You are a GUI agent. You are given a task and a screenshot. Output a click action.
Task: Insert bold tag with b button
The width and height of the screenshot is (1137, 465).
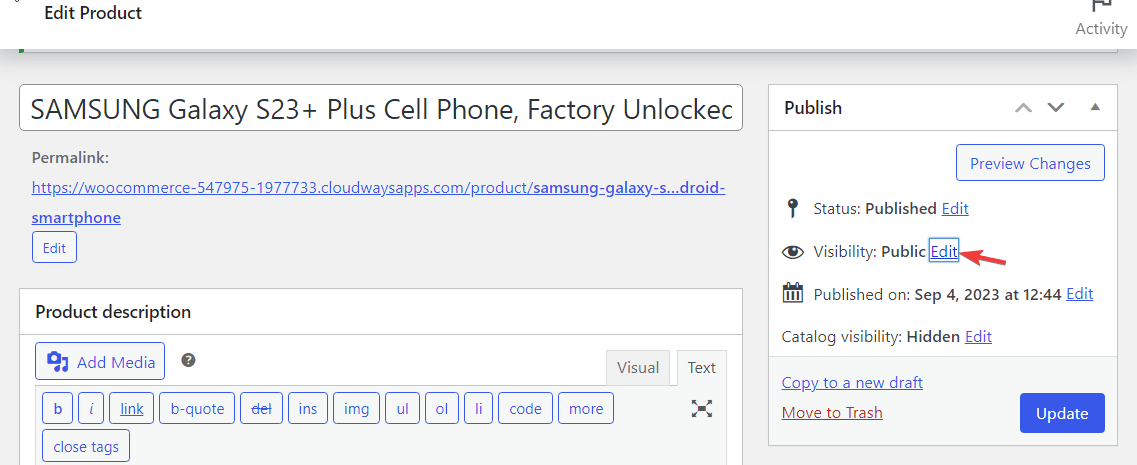pos(58,408)
